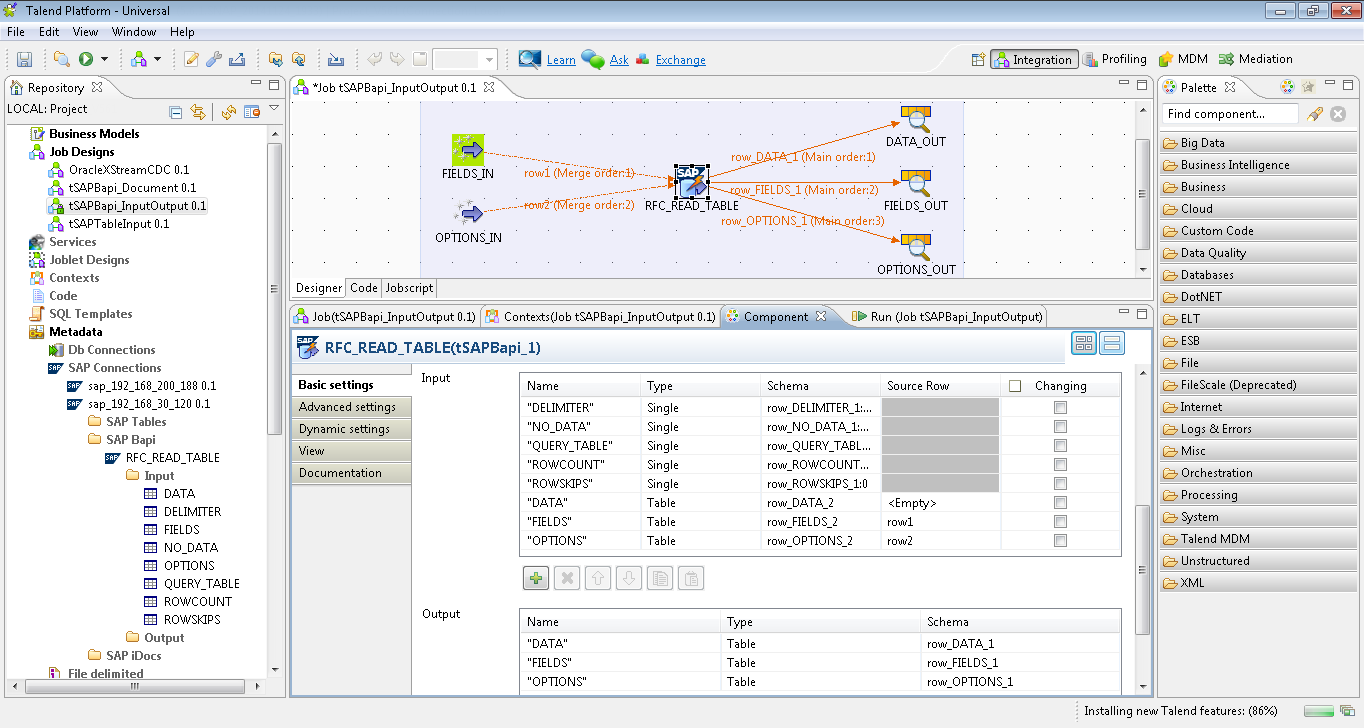Click the green plus add row button
The width and height of the screenshot is (1364, 728).
[535, 578]
